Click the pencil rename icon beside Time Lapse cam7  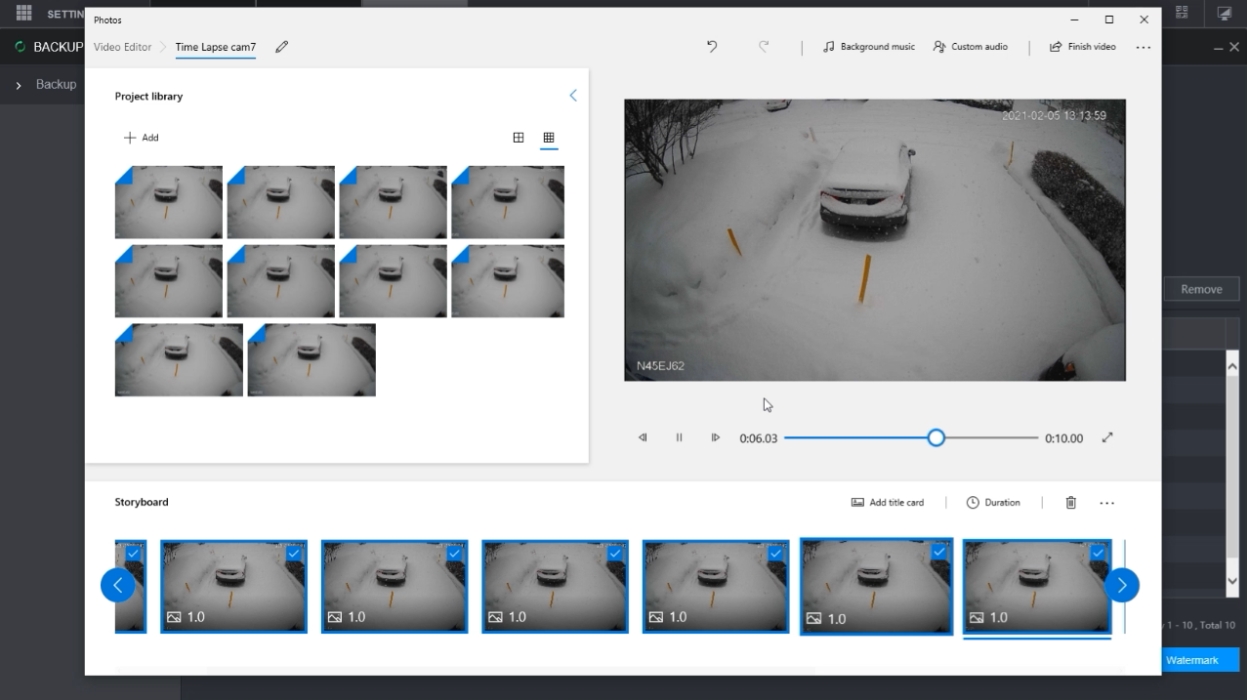(282, 47)
